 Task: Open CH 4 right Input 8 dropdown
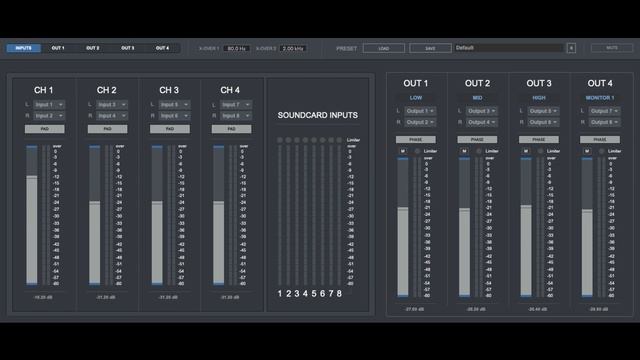[236, 116]
